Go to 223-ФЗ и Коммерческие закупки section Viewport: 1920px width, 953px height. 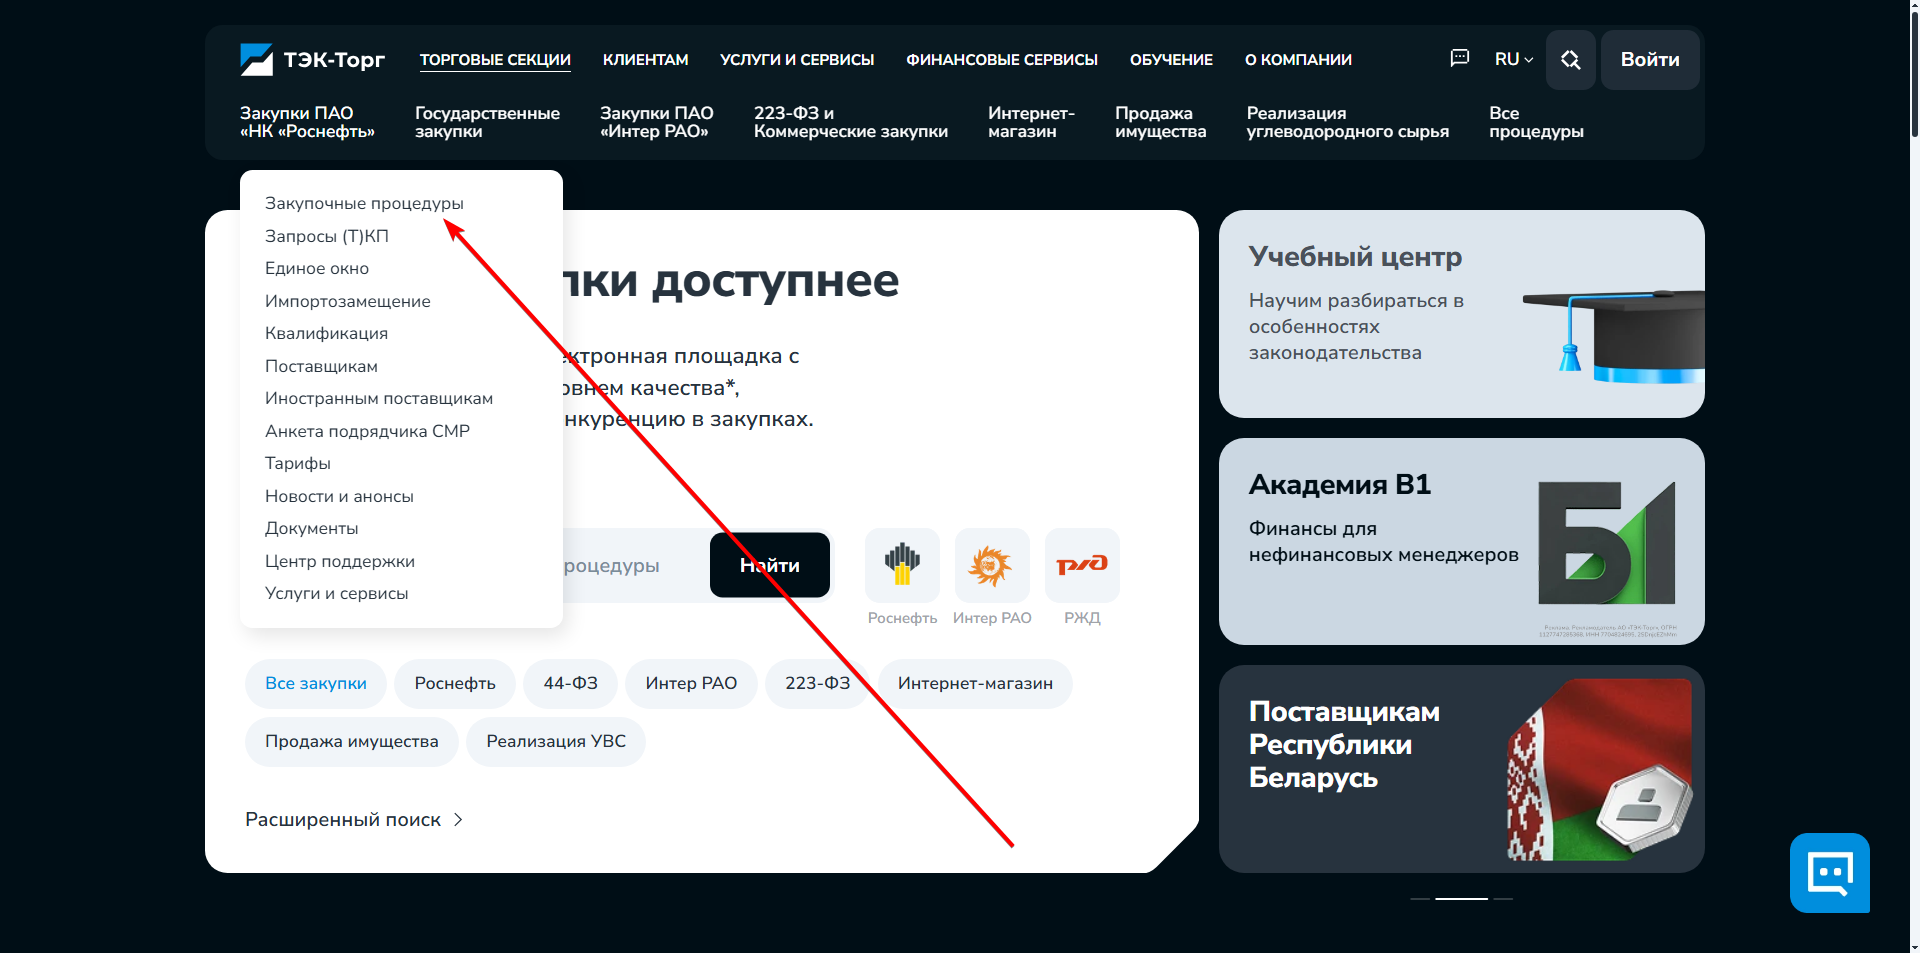pos(851,122)
